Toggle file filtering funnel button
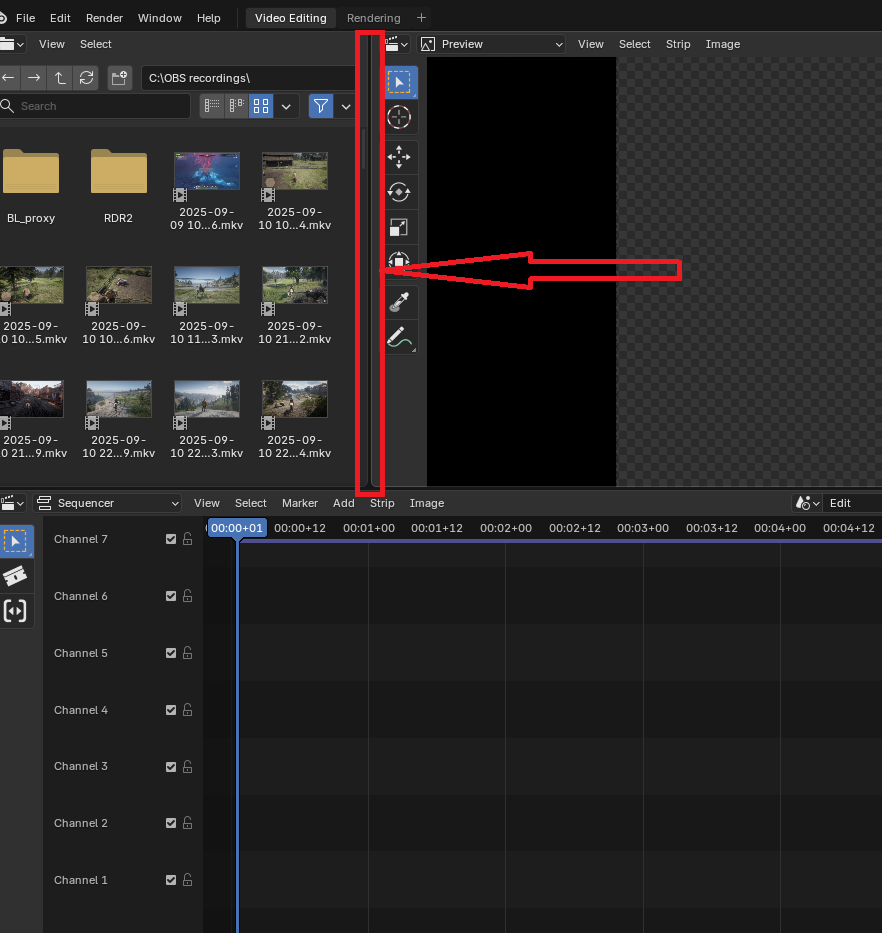This screenshot has height=933, width=882. click(321, 107)
